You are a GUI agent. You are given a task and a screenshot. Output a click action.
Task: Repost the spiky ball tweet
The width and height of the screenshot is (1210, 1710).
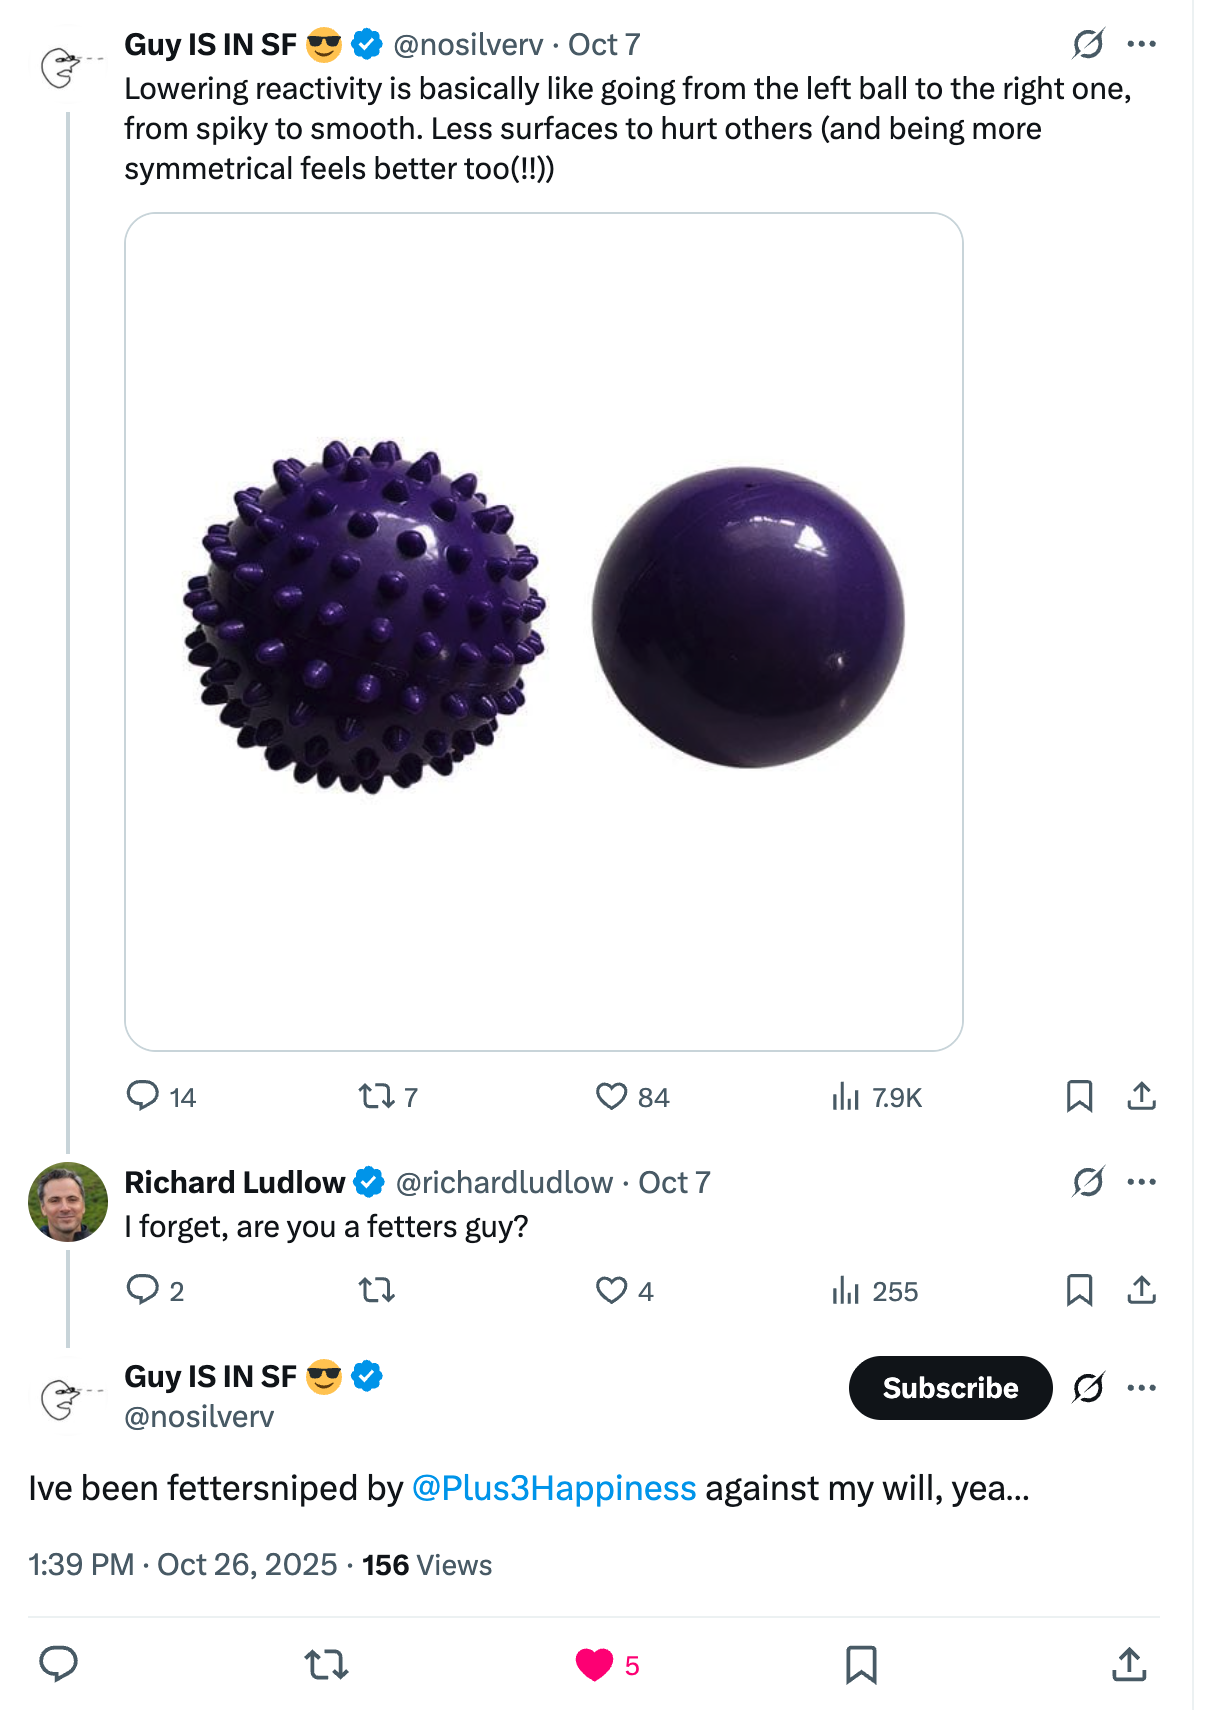pyautogui.click(x=377, y=1097)
